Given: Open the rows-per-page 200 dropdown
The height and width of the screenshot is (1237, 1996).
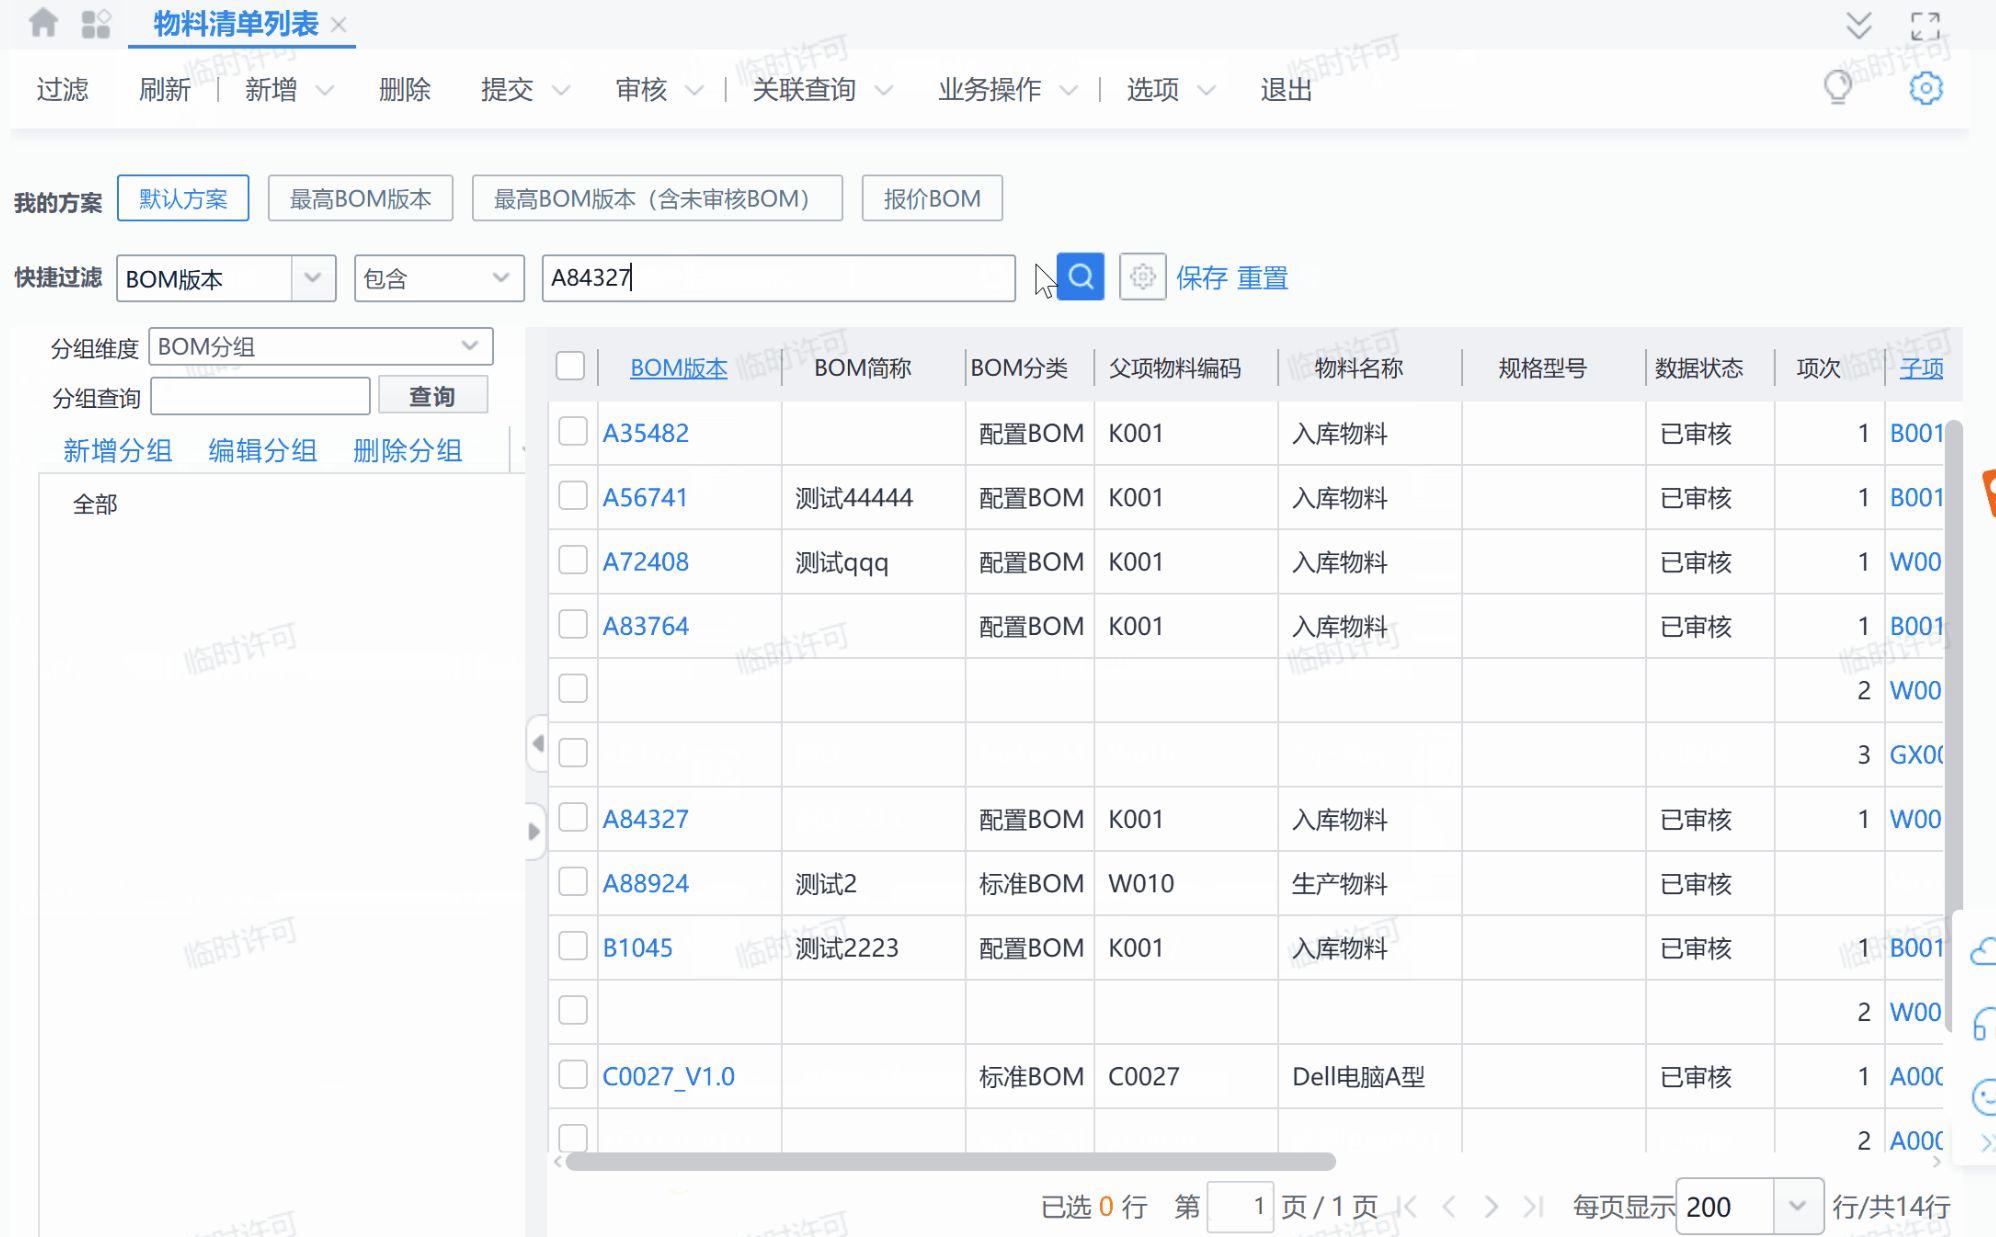Looking at the screenshot, I should pyautogui.click(x=1796, y=1206).
